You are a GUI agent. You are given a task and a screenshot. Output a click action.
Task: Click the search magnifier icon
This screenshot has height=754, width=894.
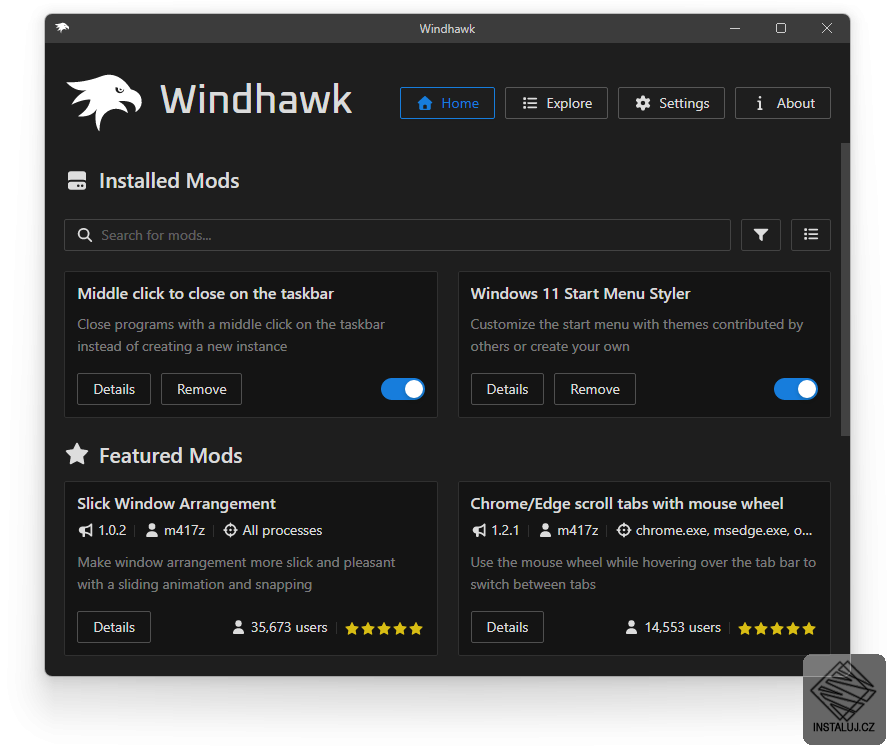coord(85,235)
